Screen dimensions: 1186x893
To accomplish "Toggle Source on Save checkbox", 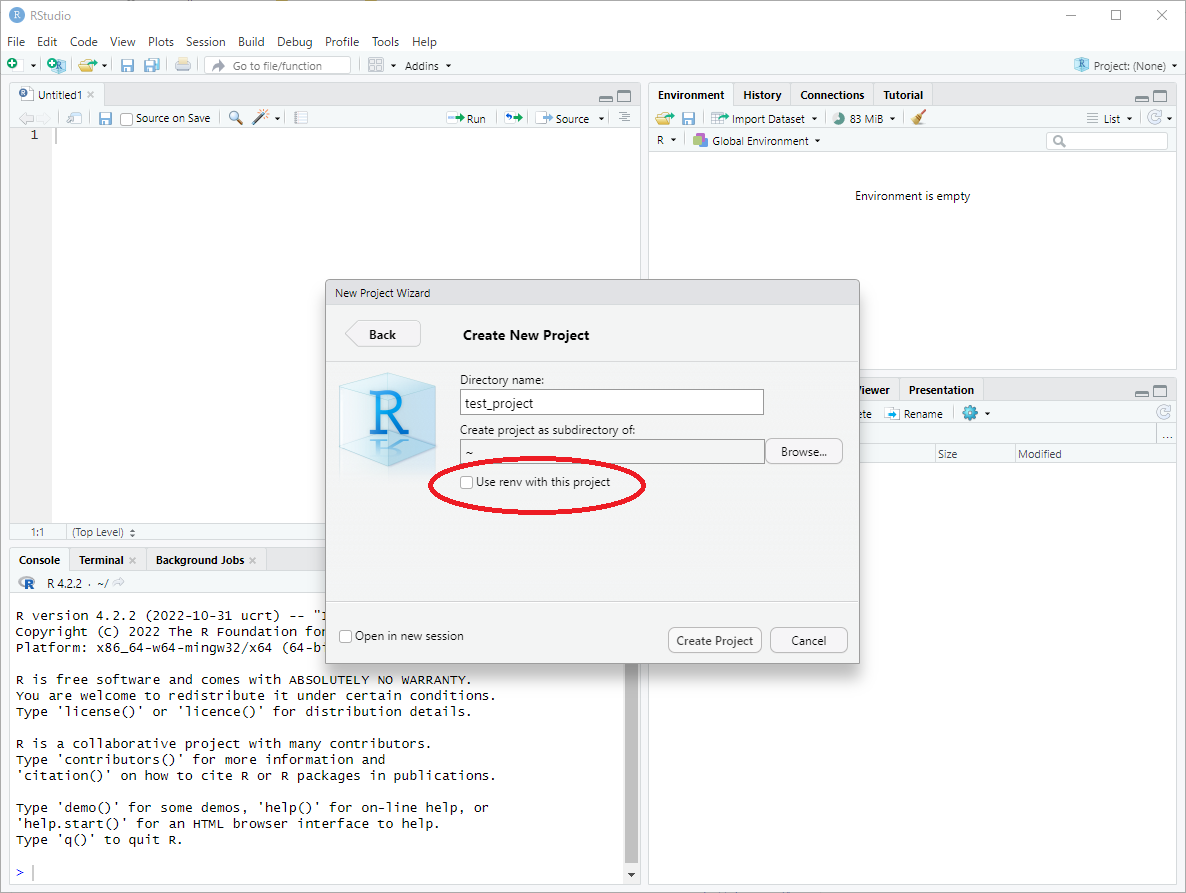I will tap(127, 119).
